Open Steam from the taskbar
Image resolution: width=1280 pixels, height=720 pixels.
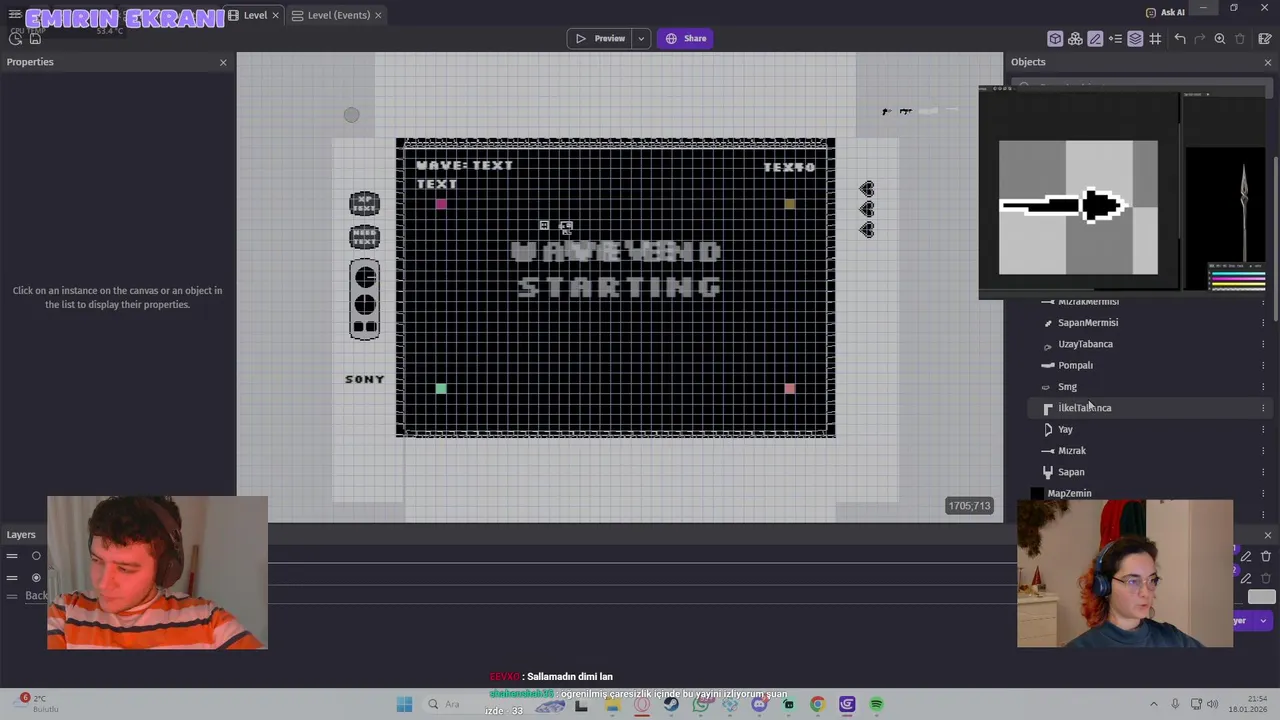click(671, 704)
